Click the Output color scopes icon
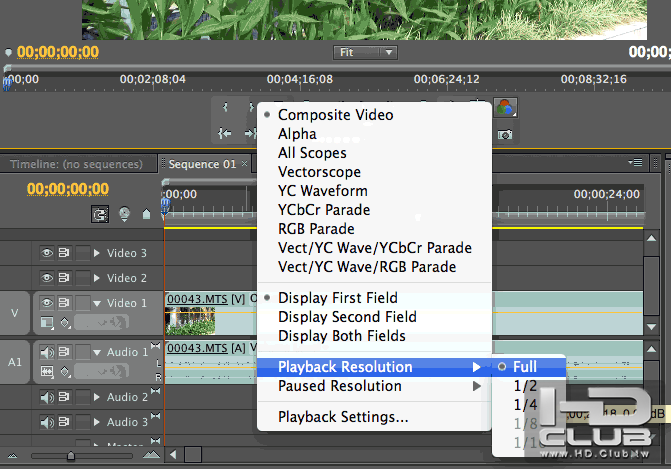This screenshot has width=671, height=469. point(506,107)
